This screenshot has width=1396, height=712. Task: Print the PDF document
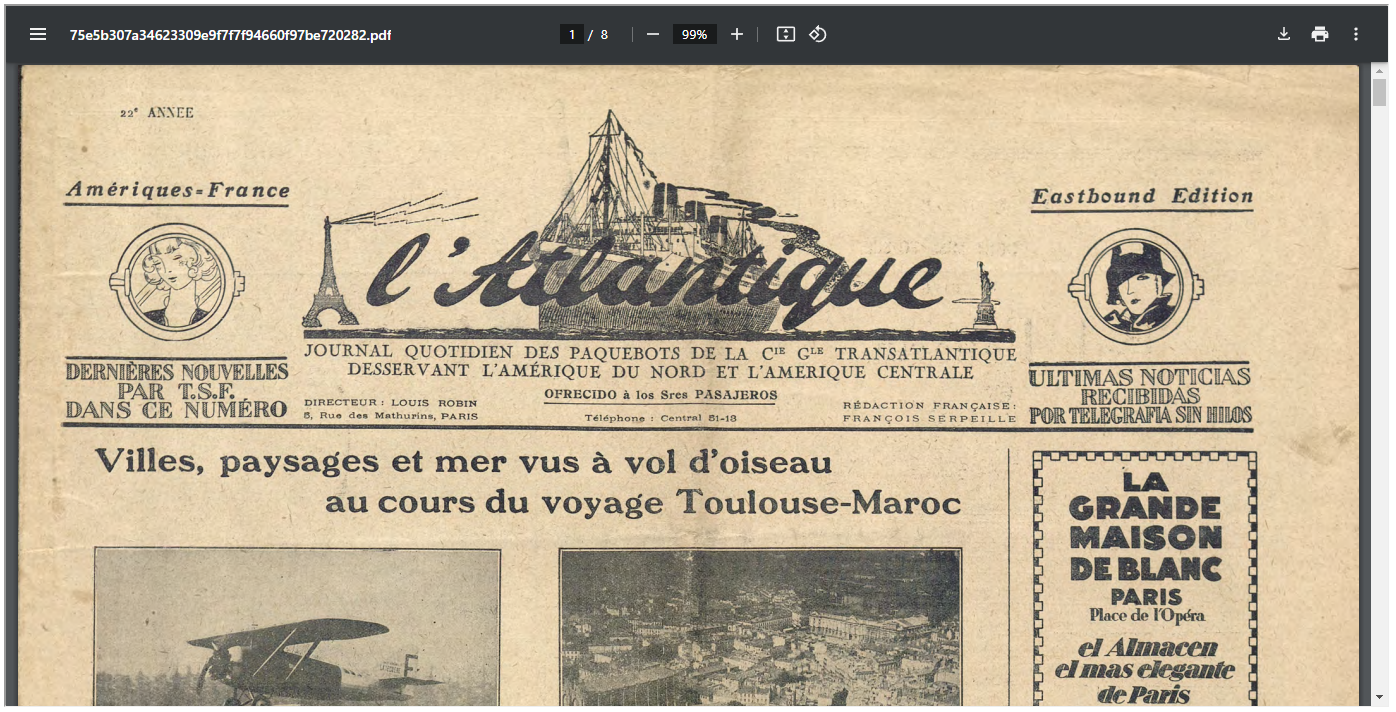(x=1320, y=34)
